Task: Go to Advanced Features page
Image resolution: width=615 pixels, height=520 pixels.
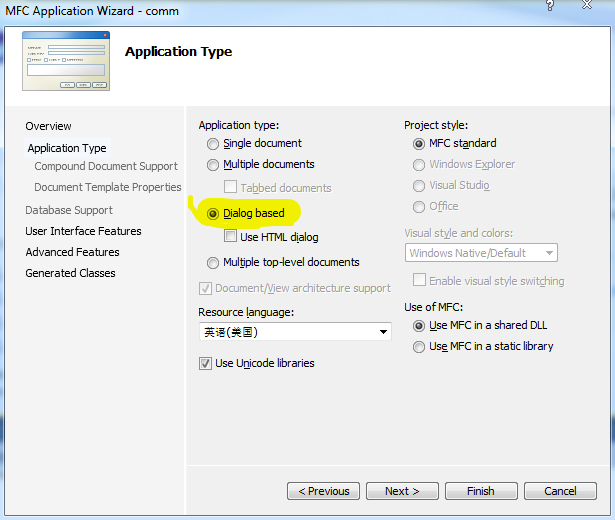Action: 73,252
